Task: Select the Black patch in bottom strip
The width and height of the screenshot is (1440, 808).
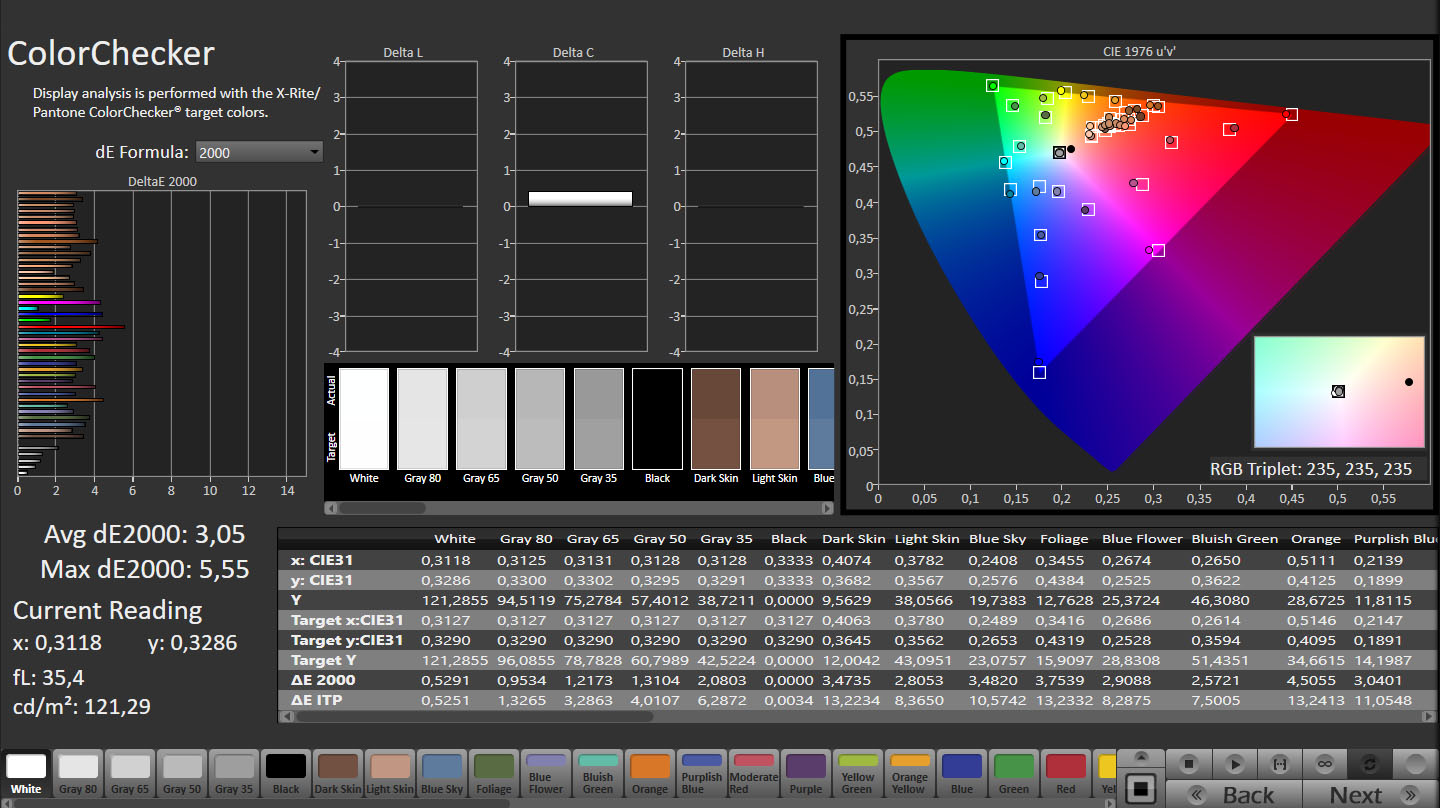Action: [x=286, y=774]
